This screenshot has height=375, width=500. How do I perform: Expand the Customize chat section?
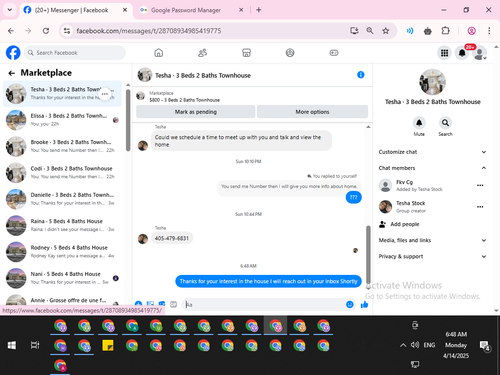(432, 152)
